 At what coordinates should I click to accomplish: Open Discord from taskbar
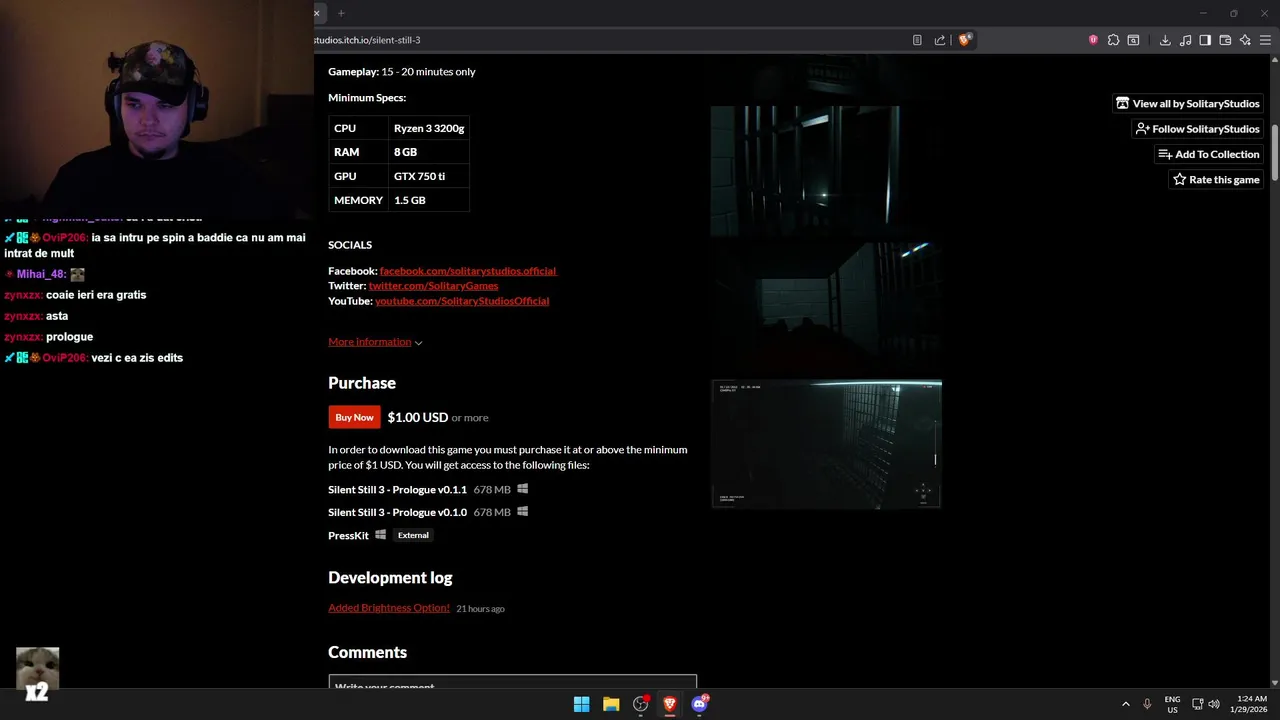pos(700,704)
